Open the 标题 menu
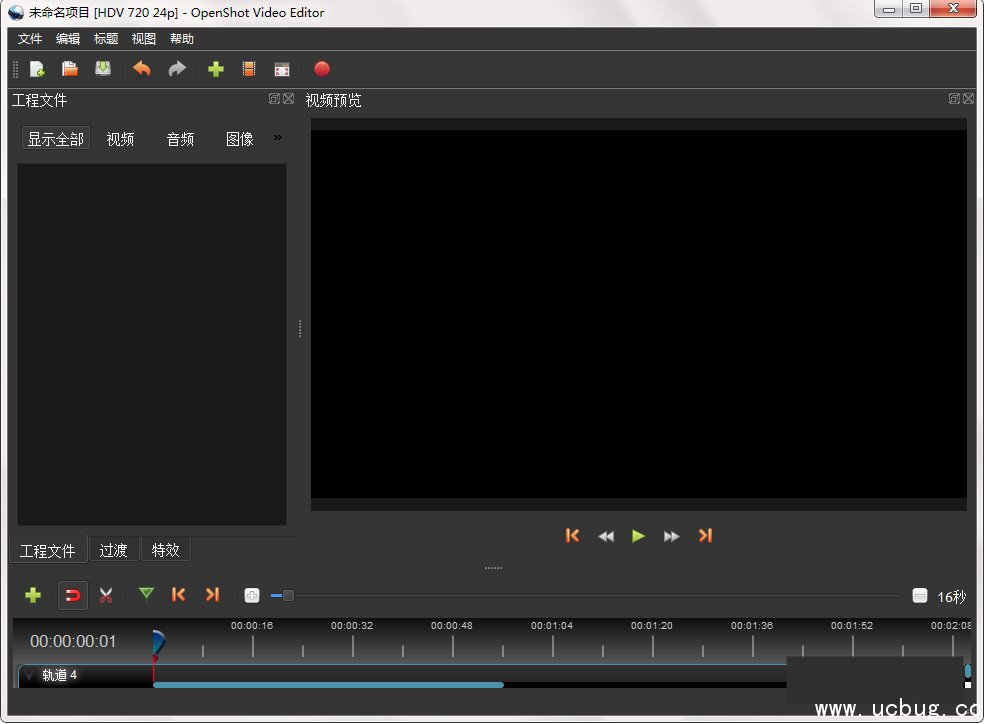985x724 pixels. 106,39
